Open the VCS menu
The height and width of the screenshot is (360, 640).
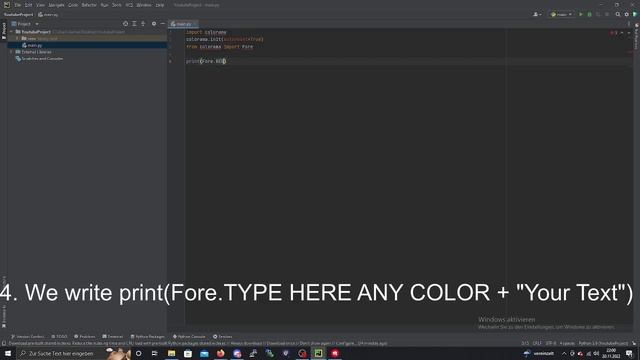tap(129, 5)
